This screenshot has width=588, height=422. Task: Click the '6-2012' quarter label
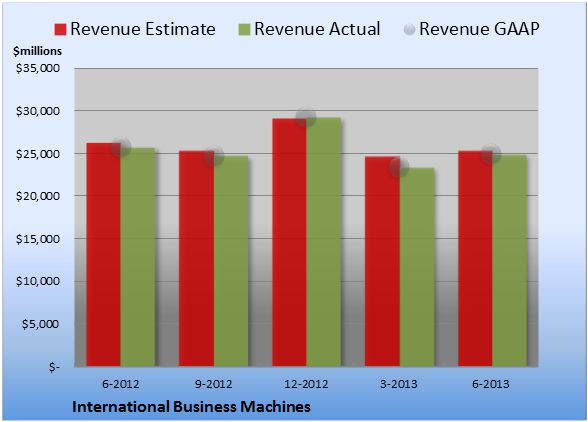point(121,384)
